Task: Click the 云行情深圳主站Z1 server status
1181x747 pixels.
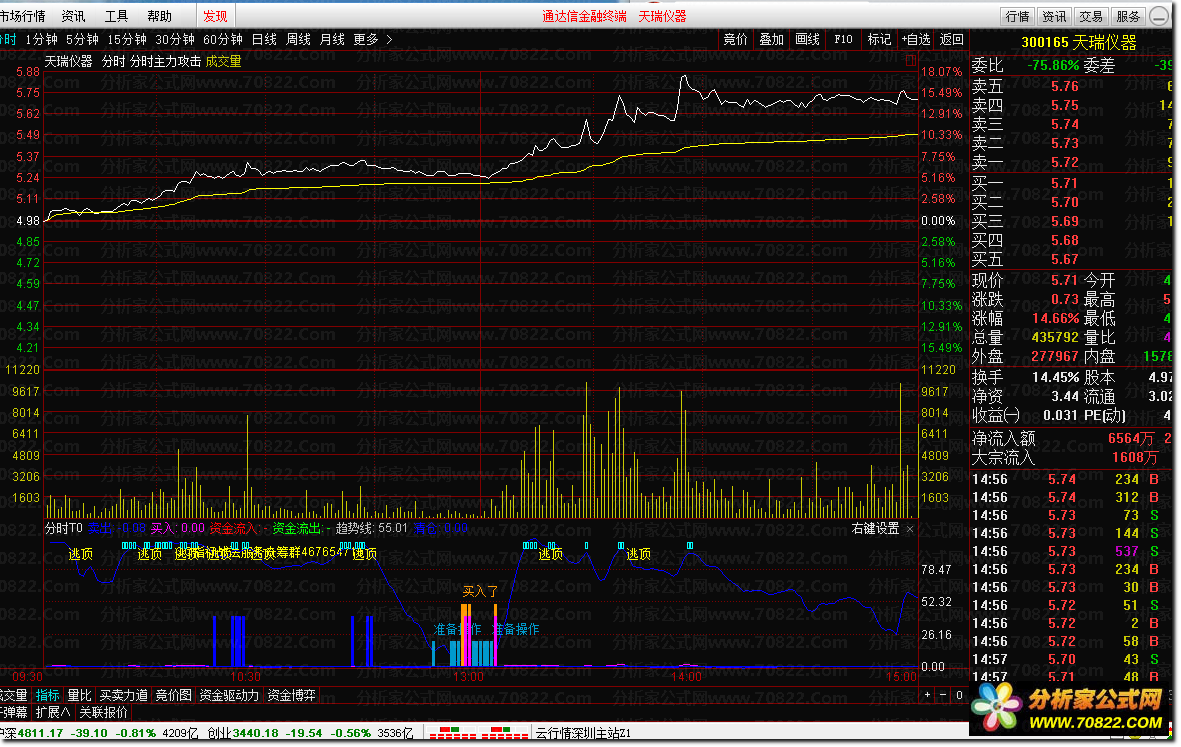Action: coord(584,733)
